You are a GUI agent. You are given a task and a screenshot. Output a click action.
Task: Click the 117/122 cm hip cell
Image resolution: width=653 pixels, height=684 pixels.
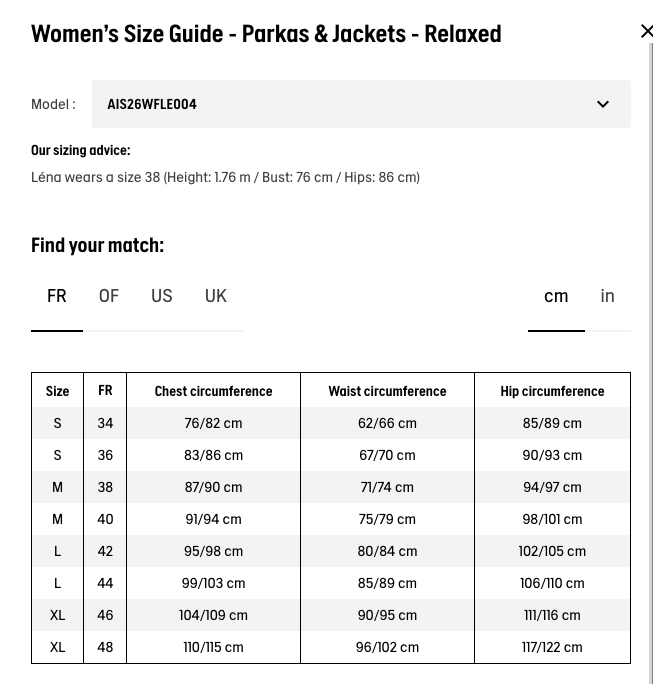click(552, 647)
